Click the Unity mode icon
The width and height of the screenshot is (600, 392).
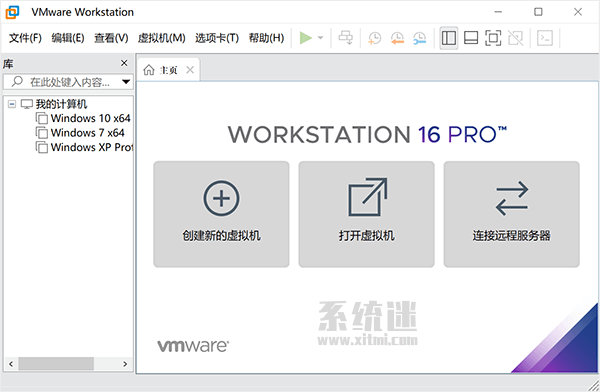(x=515, y=38)
